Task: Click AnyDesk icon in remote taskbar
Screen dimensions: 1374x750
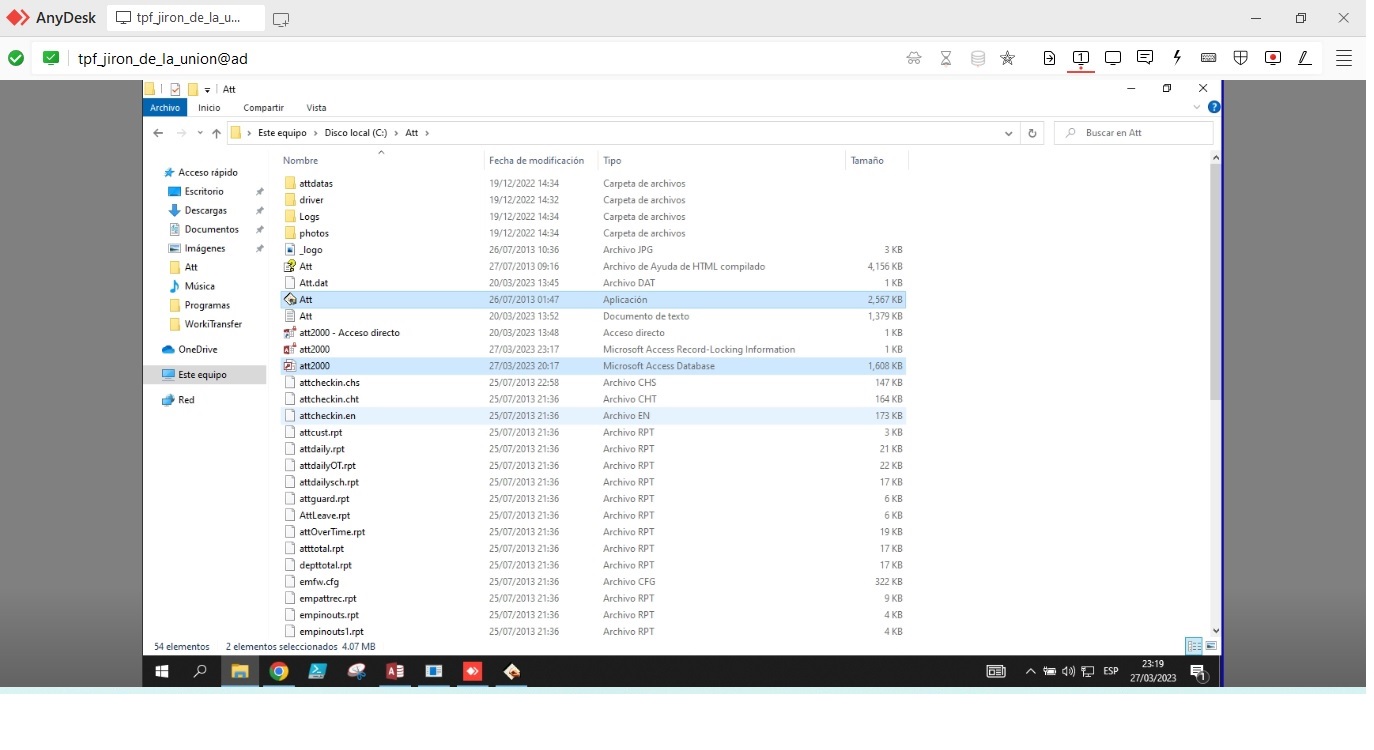Action: tap(472, 672)
